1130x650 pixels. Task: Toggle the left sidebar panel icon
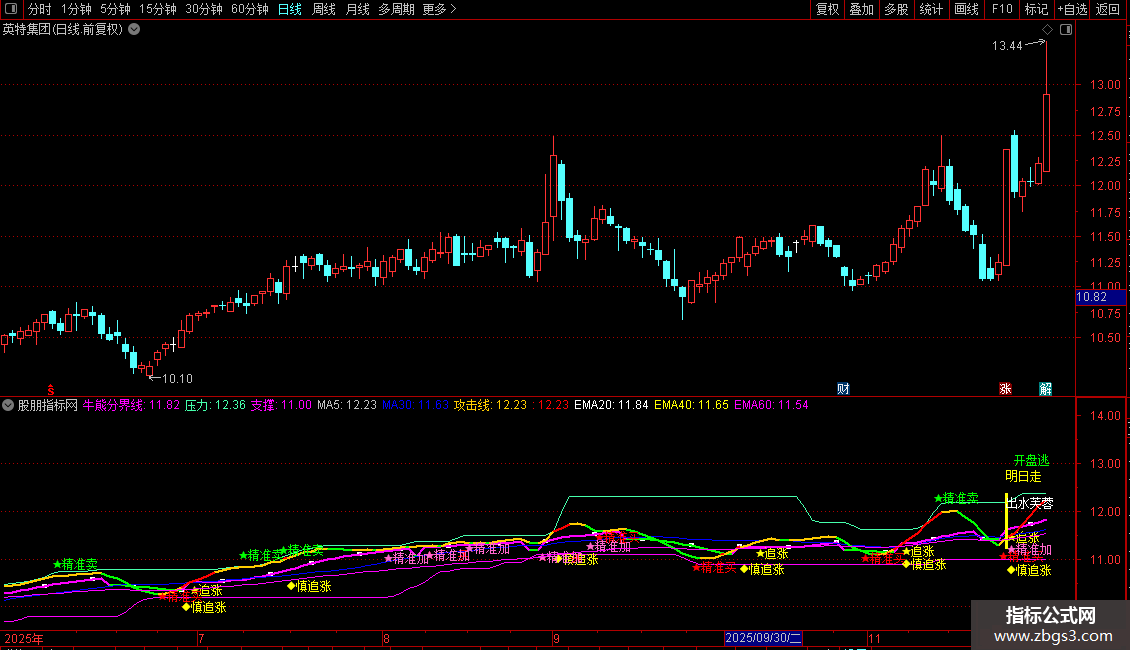[12, 10]
